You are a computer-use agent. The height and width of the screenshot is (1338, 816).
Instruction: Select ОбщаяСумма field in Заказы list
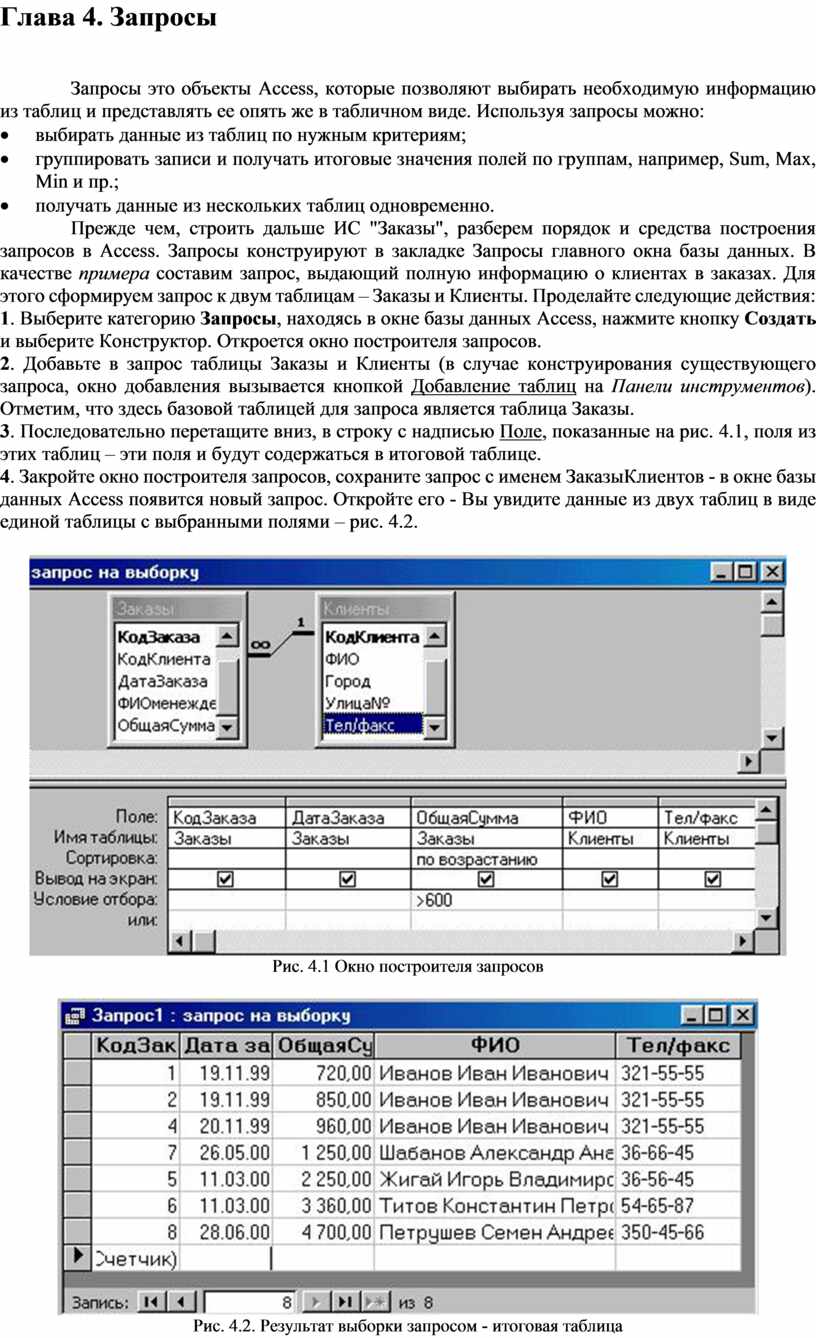click(x=165, y=727)
